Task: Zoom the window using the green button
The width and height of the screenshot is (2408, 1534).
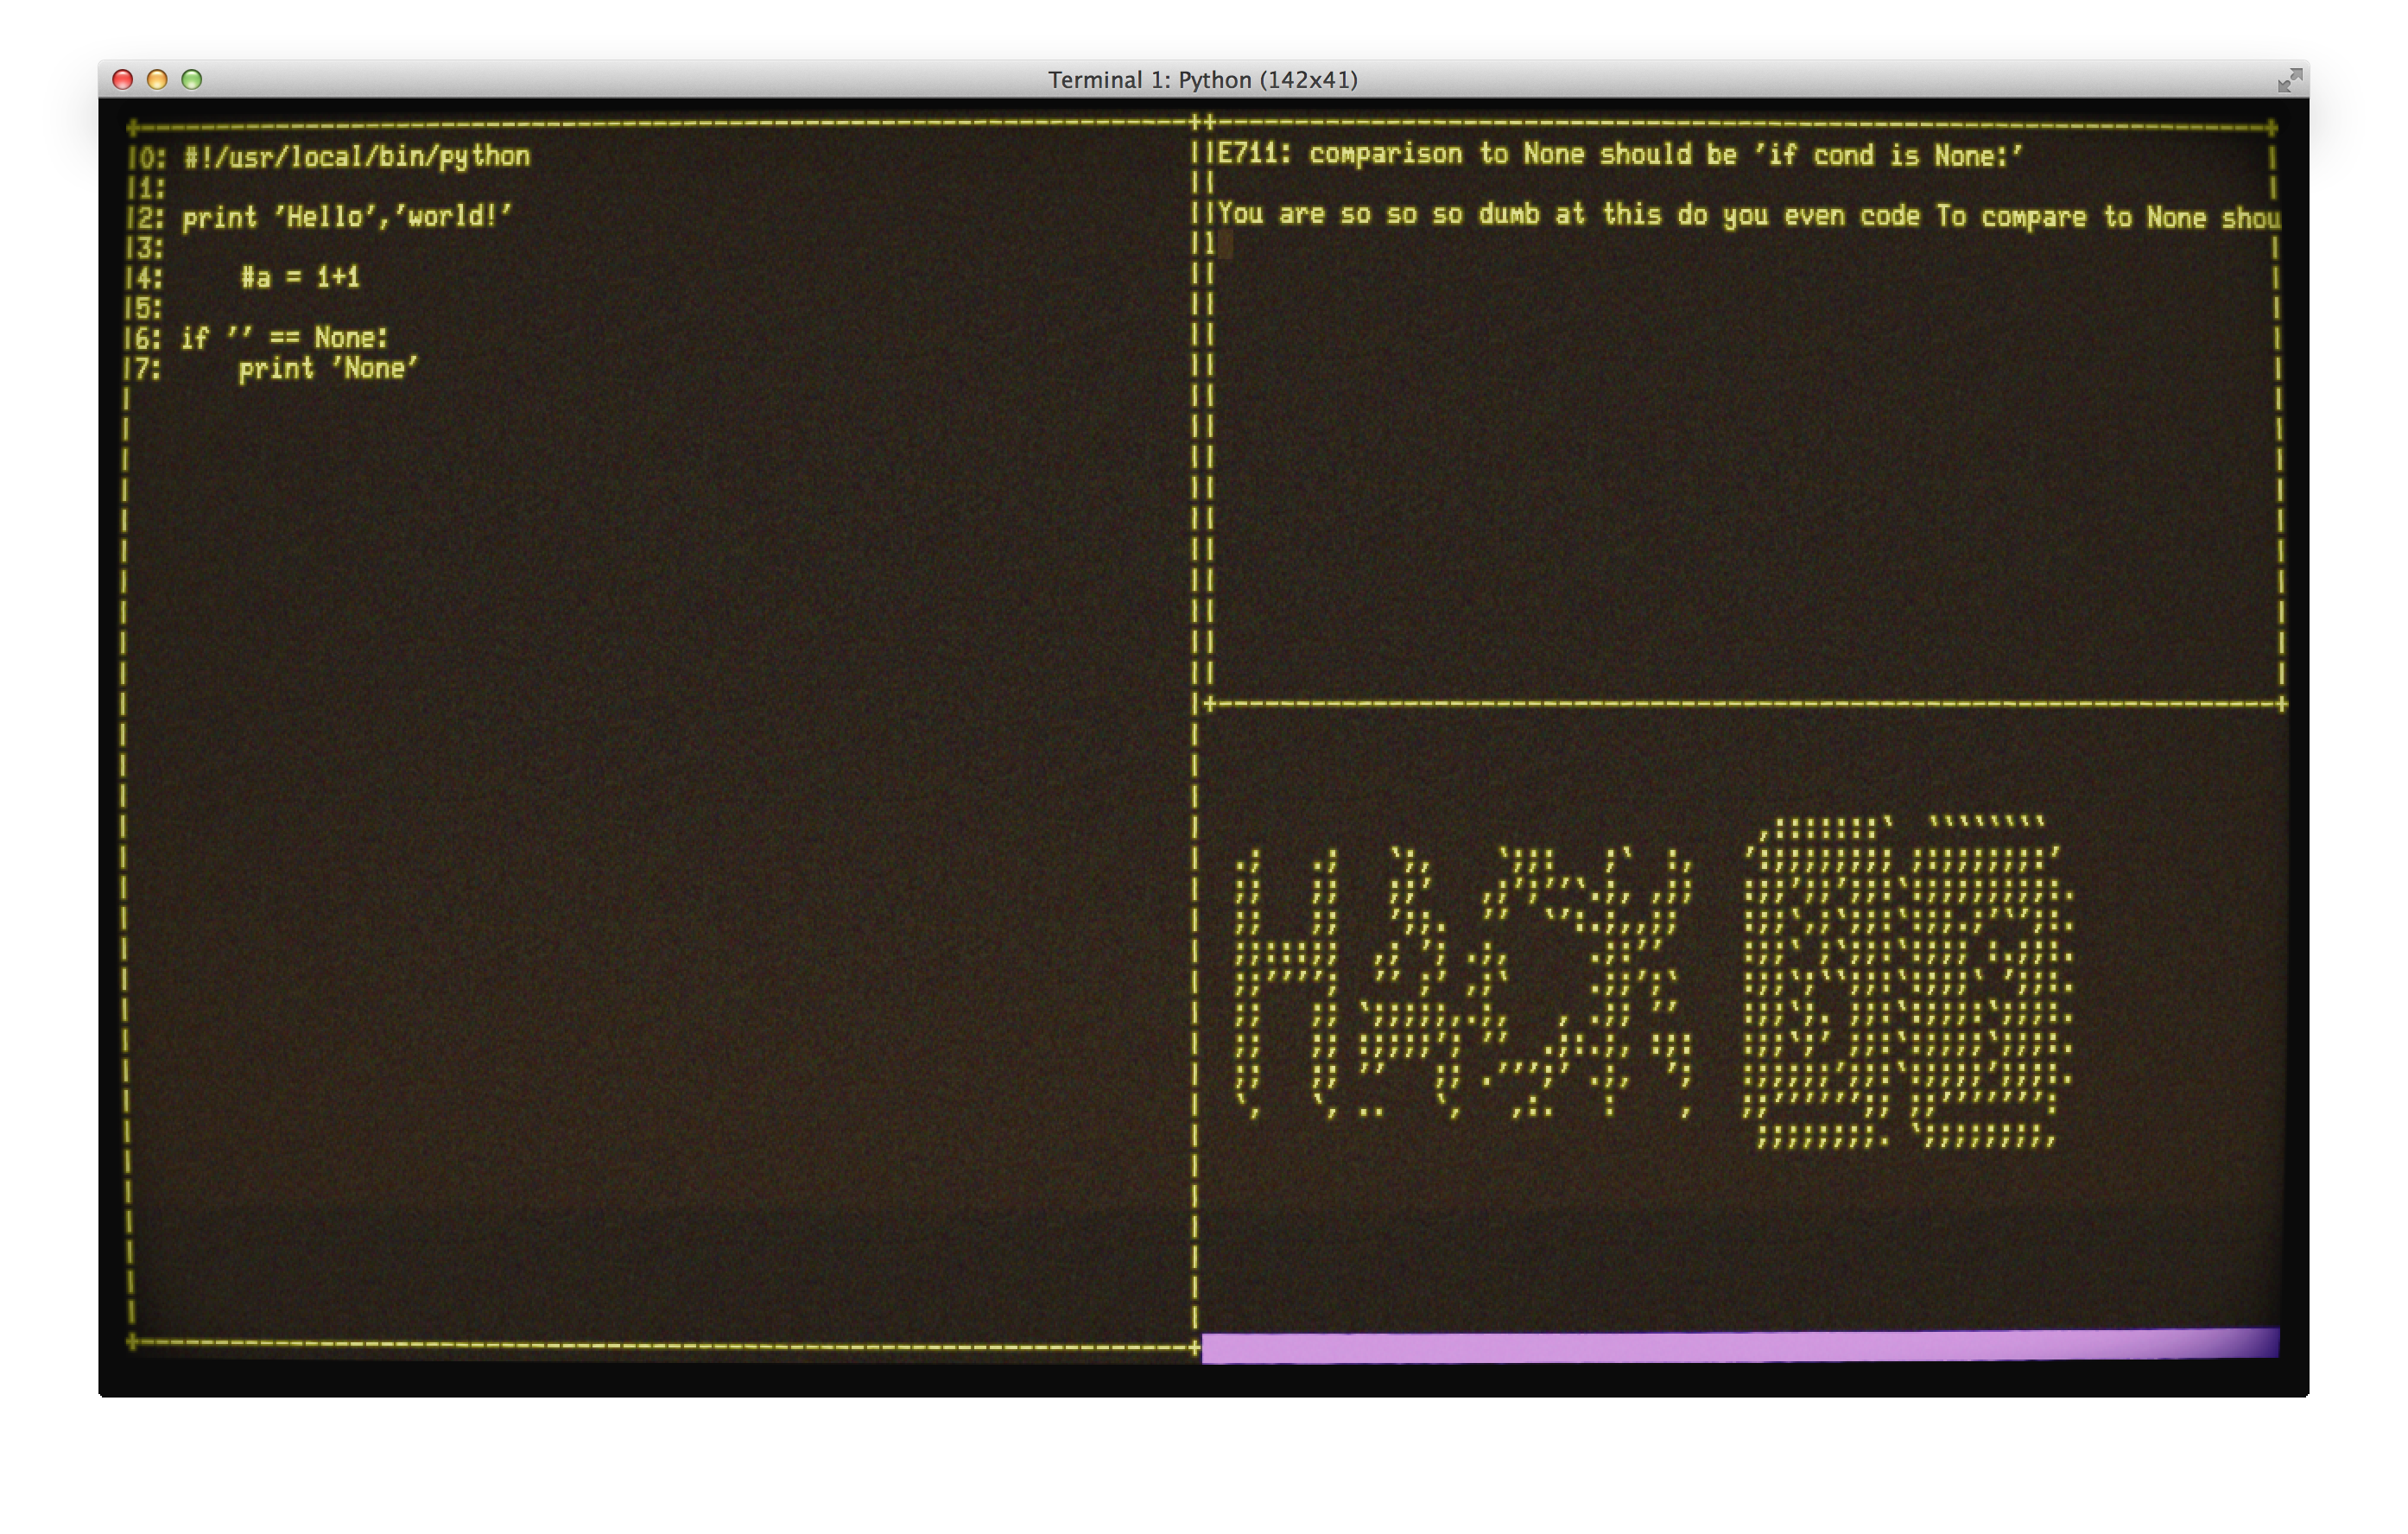Action: coord(192,80)
